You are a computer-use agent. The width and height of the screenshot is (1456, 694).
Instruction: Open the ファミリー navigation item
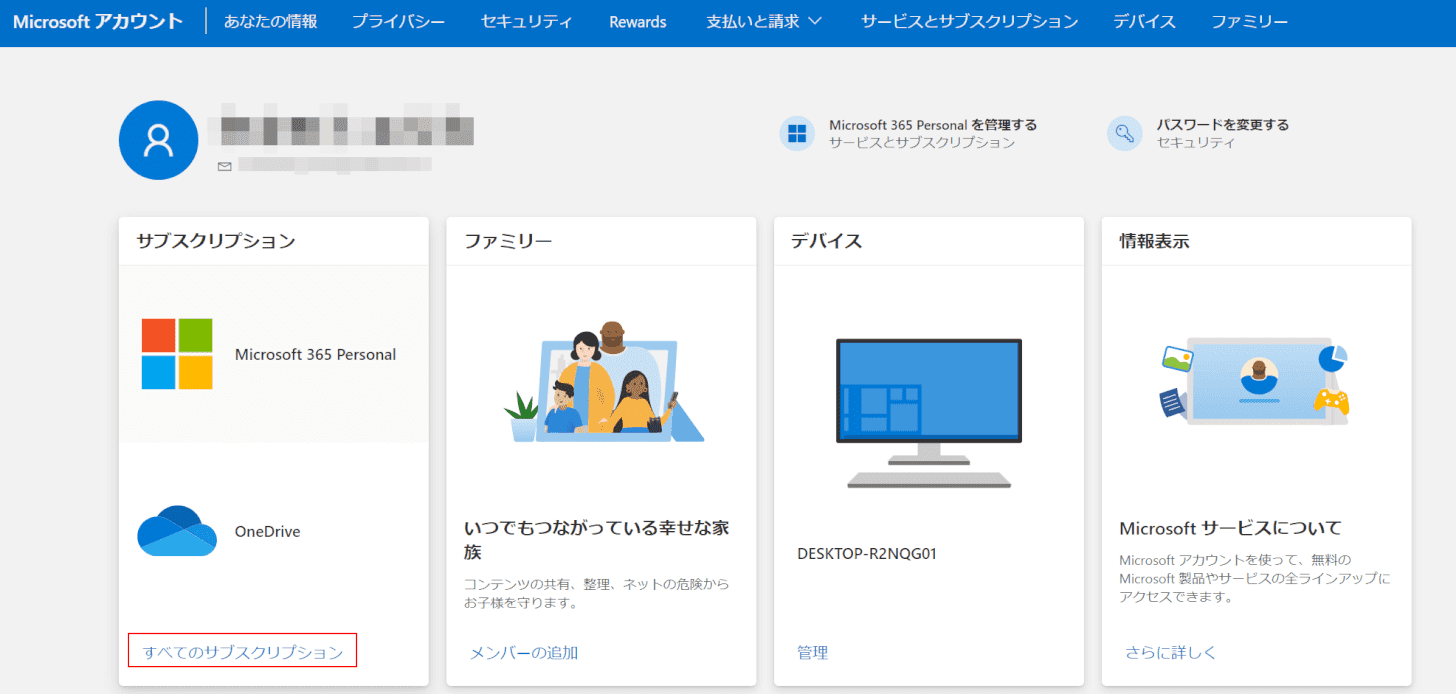coord(1250,21)
